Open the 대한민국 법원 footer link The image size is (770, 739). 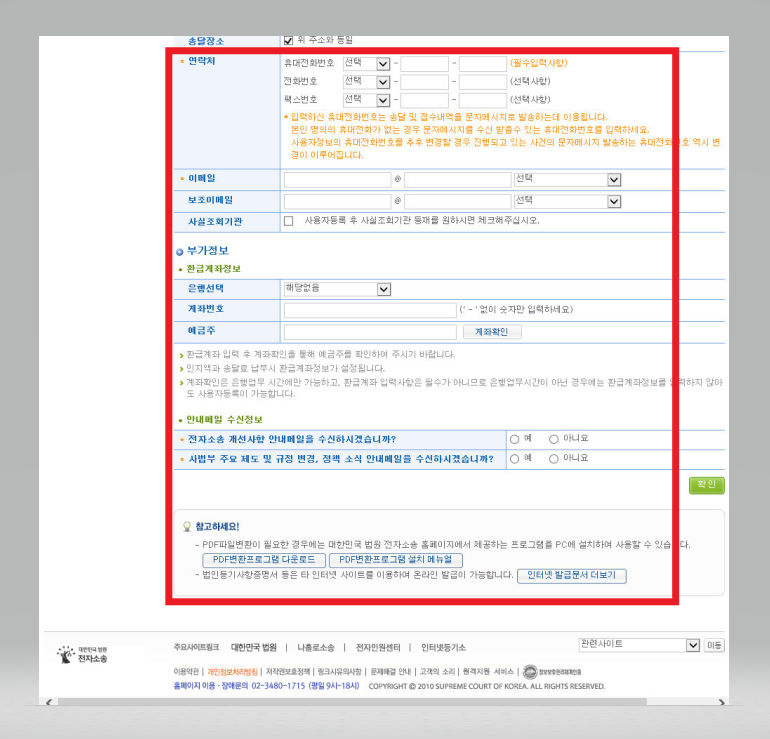(x=253, y=648)
